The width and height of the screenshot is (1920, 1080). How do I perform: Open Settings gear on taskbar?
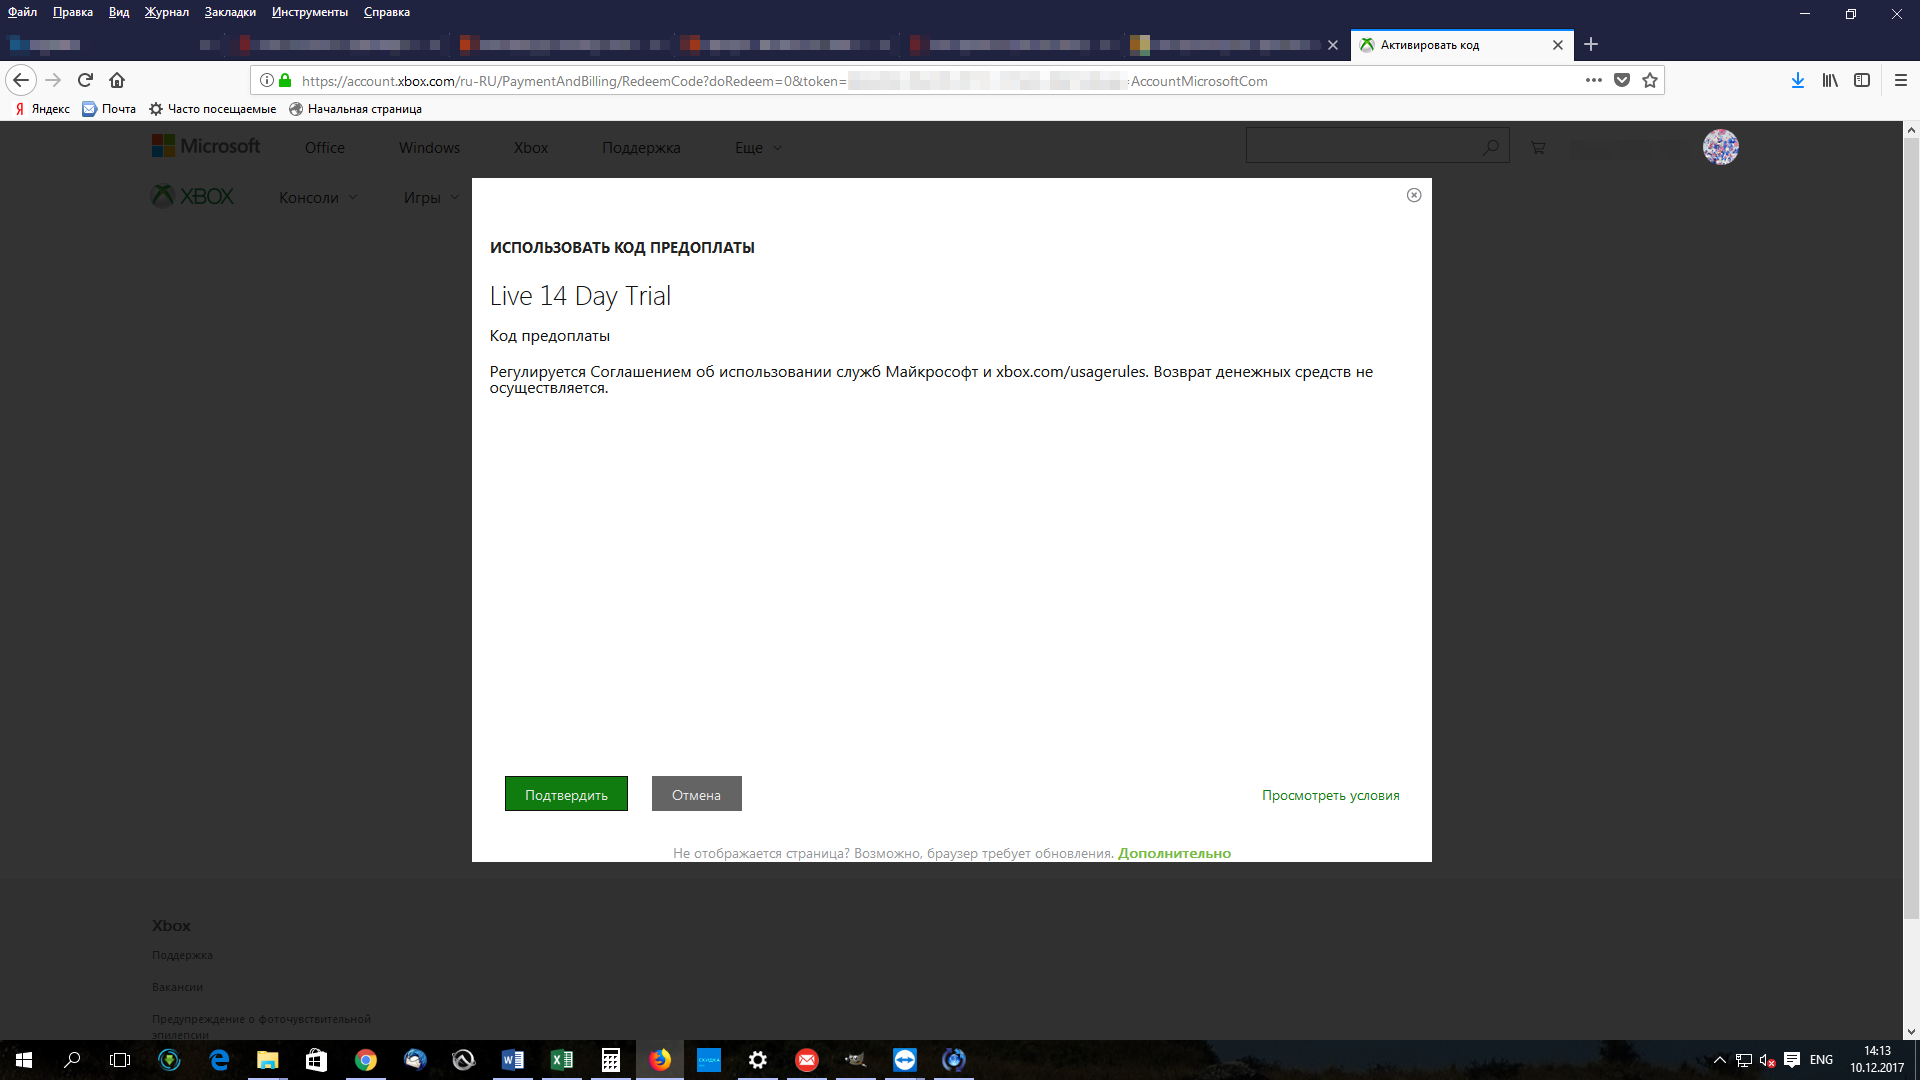tap(758, 1060)
